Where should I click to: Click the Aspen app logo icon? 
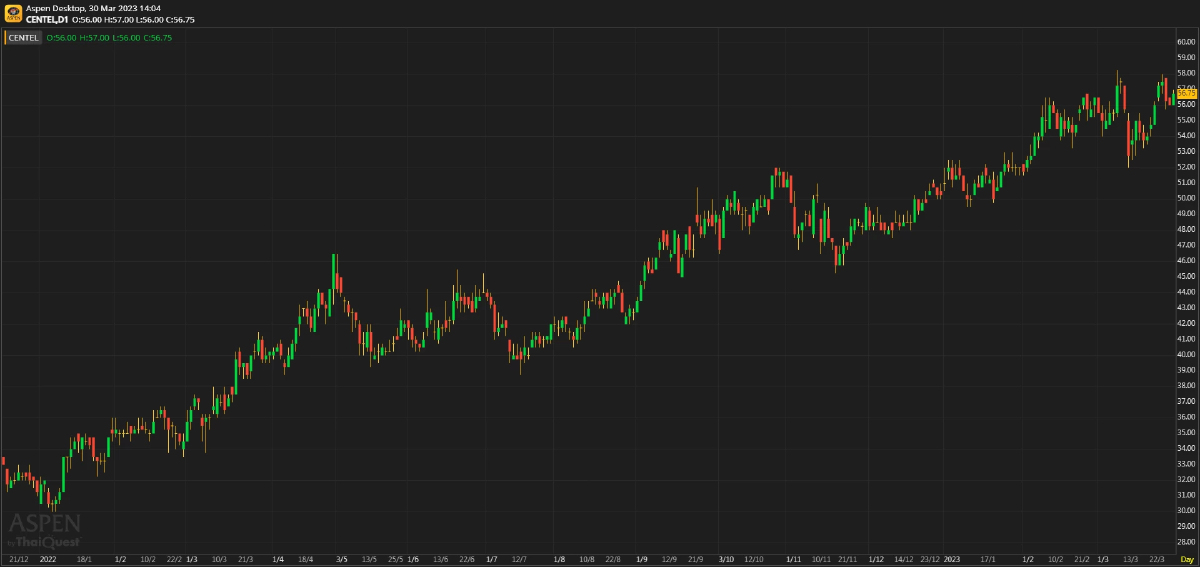[12, 12]
